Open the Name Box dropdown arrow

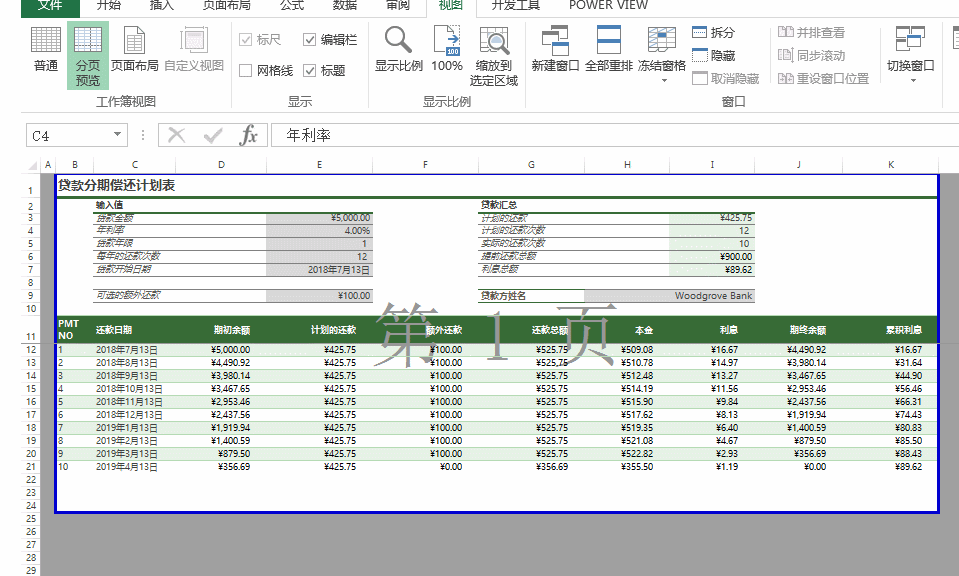click(118, 133)
